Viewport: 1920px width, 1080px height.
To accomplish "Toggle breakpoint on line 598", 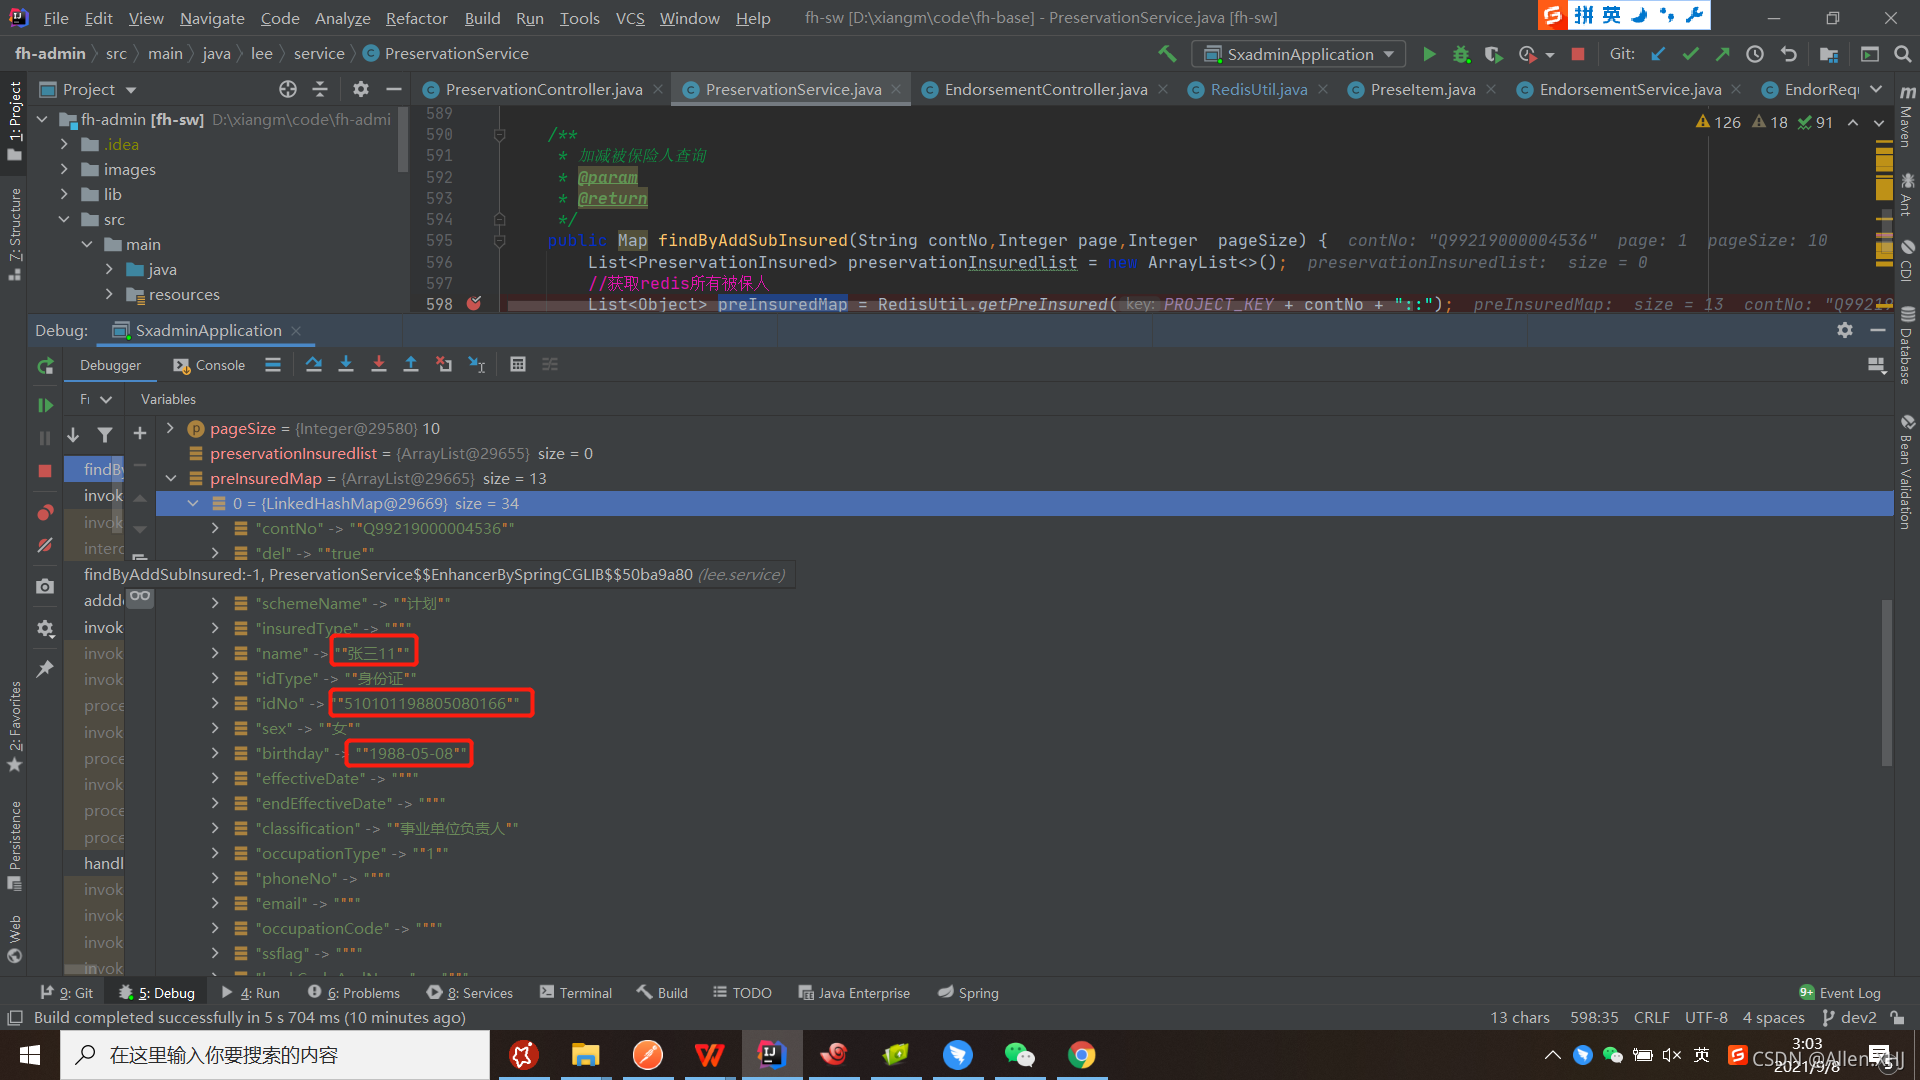I will [474, 303].
